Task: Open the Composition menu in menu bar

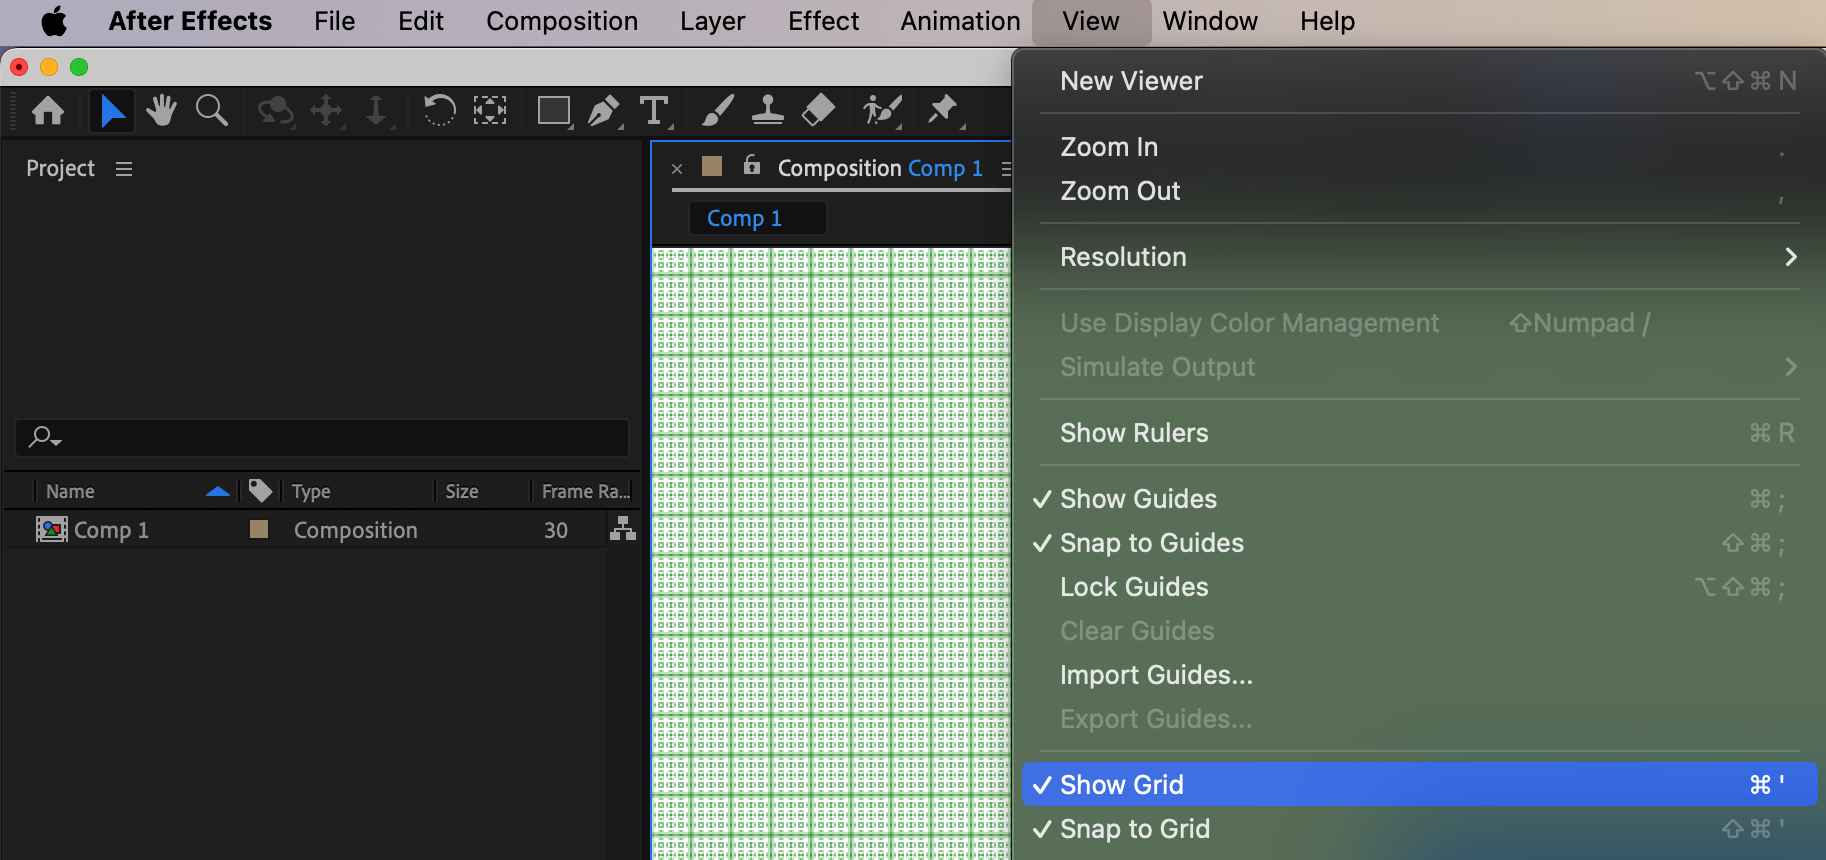Action: point(561,21)
